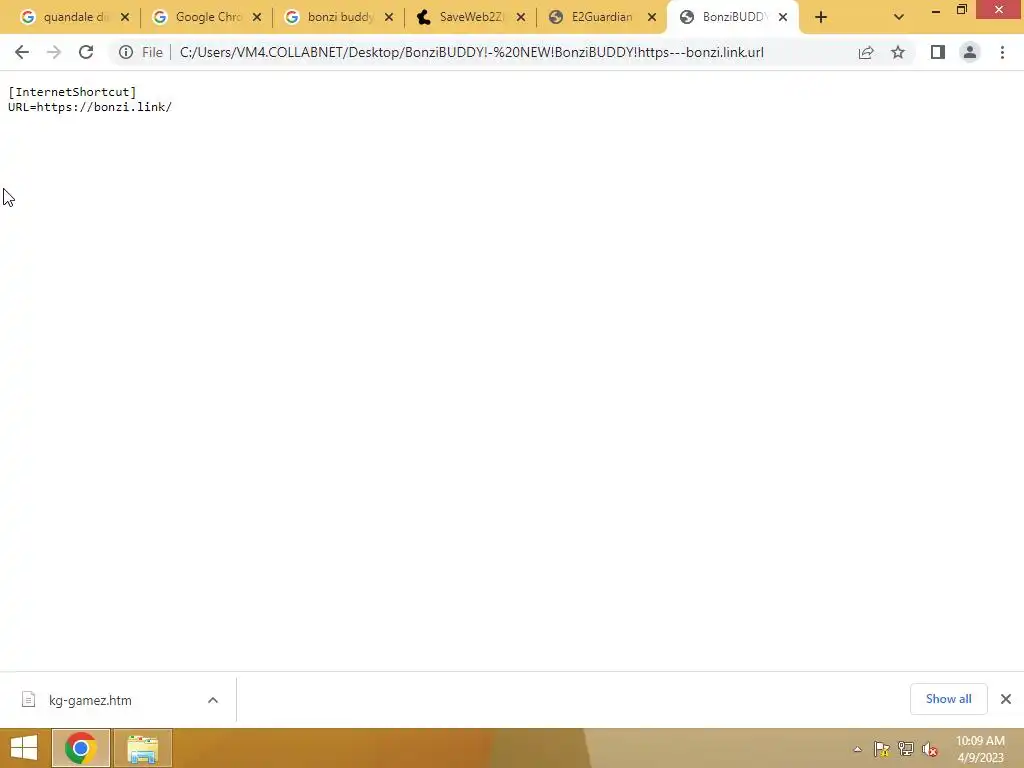This screenshot has width=1024, height=768.
Task: Bookmark this tab with the star icon
Action: (x=898, y=52)
